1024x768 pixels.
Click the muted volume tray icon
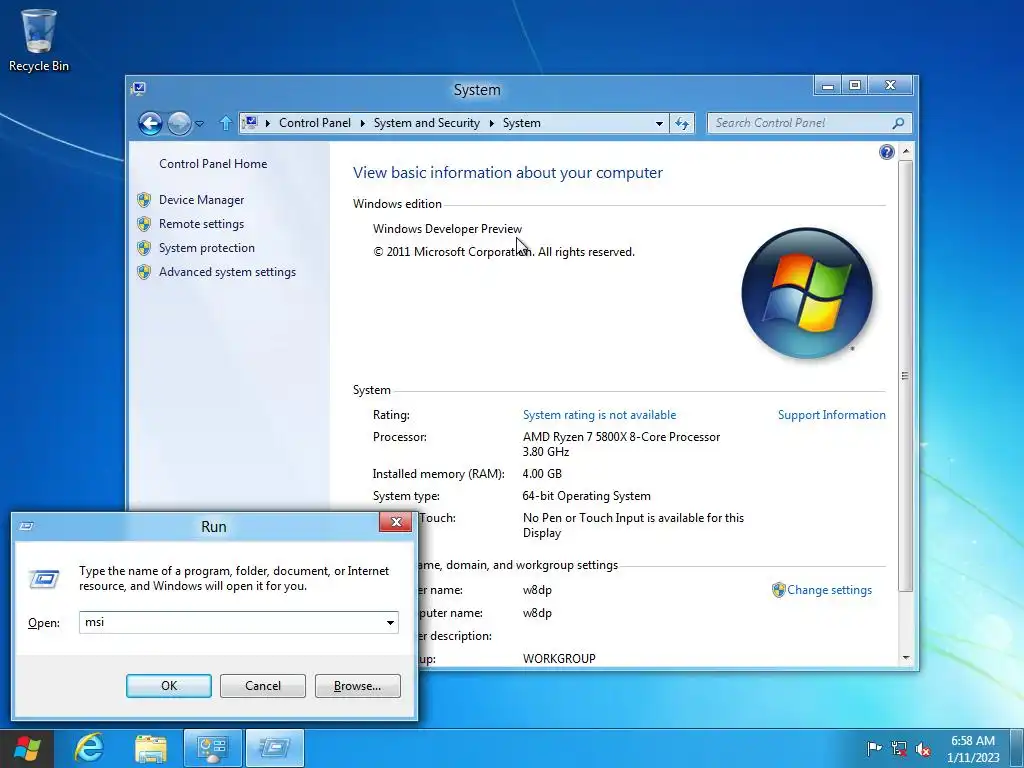(923, 749)
